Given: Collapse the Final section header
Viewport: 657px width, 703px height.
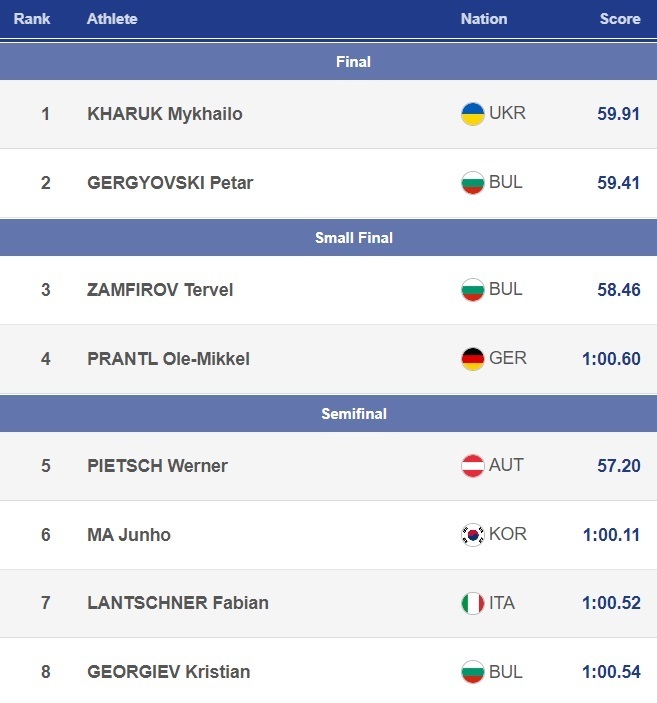Looking at the screenshot, I should point(353,62).
